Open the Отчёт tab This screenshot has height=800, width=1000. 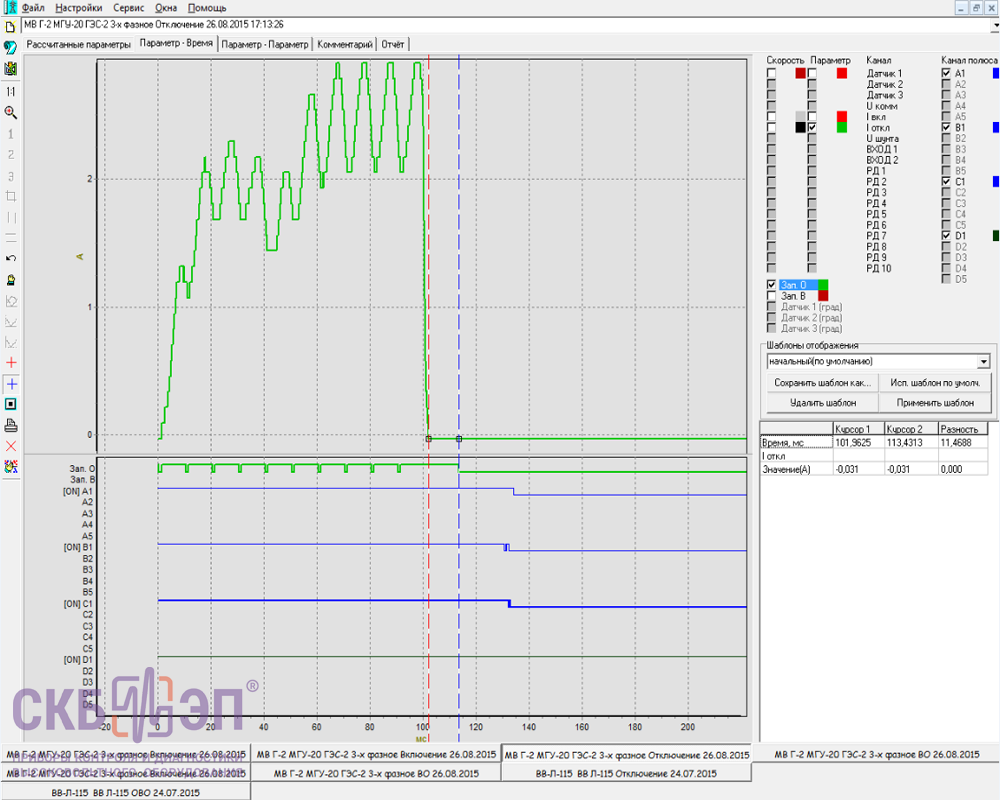pos(393,45)
